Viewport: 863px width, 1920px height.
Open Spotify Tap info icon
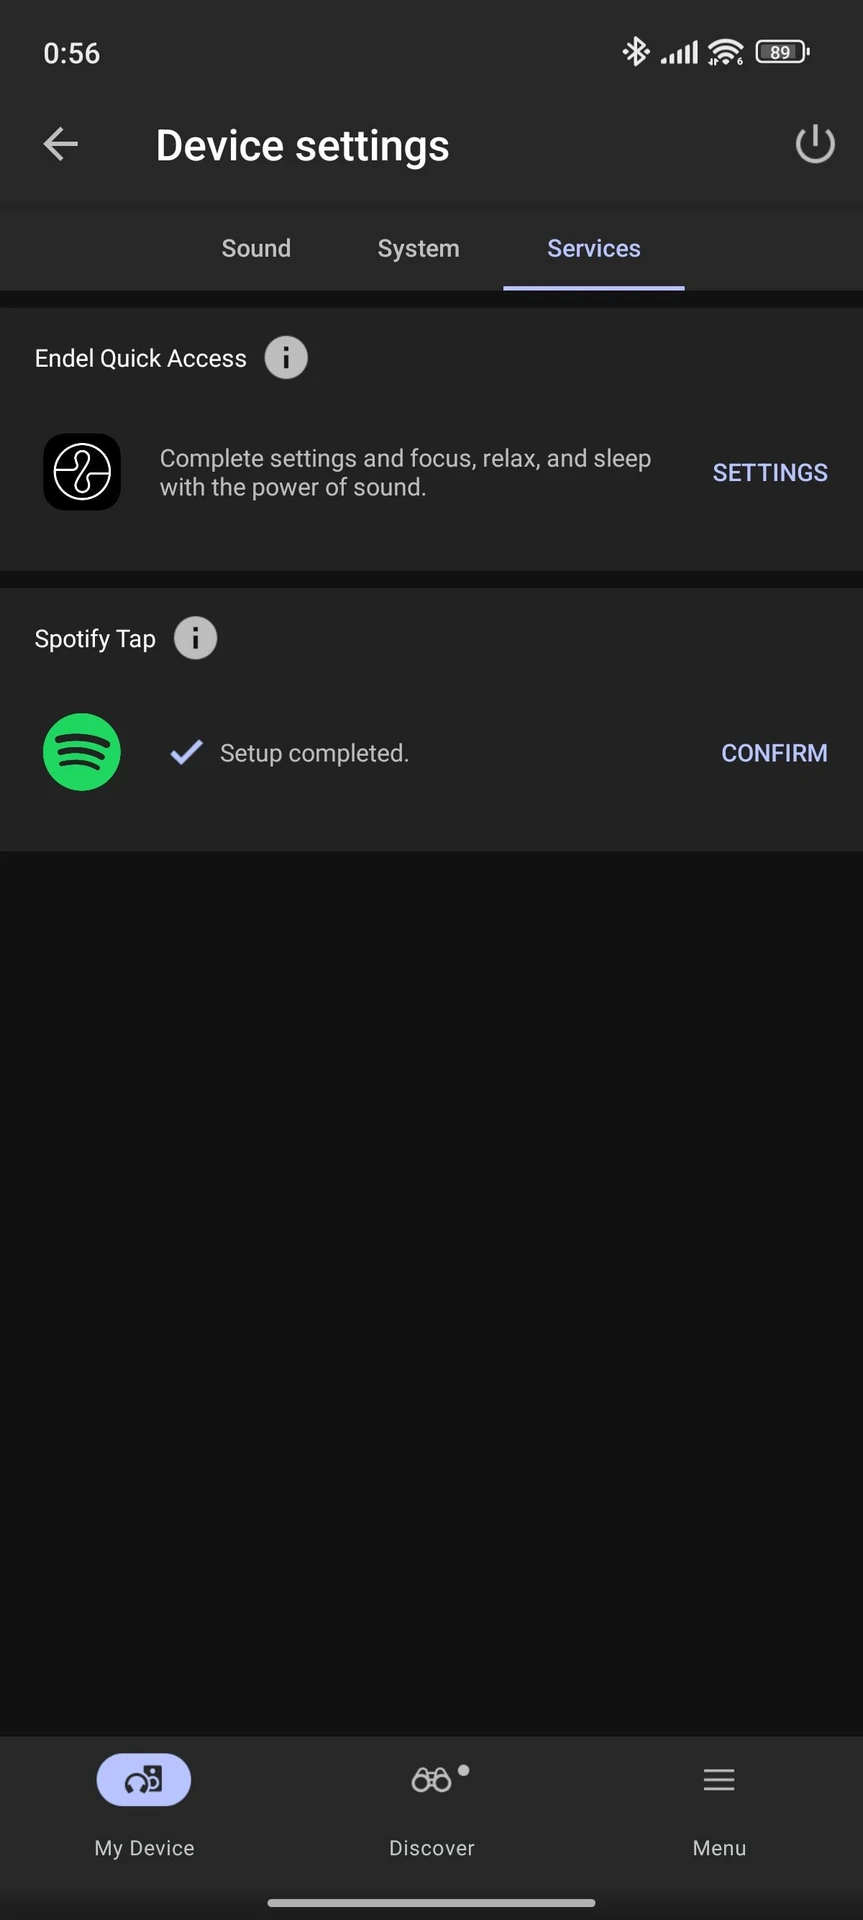[196, 638]
